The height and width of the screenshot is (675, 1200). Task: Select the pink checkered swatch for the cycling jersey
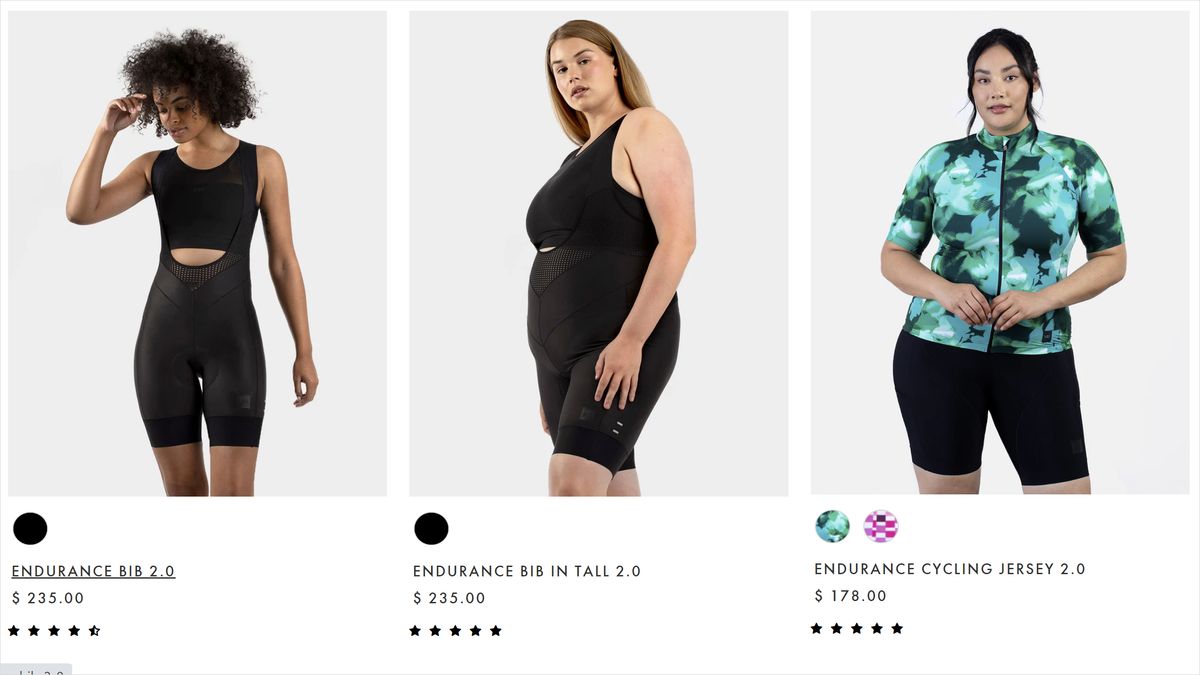click(878, 525)
